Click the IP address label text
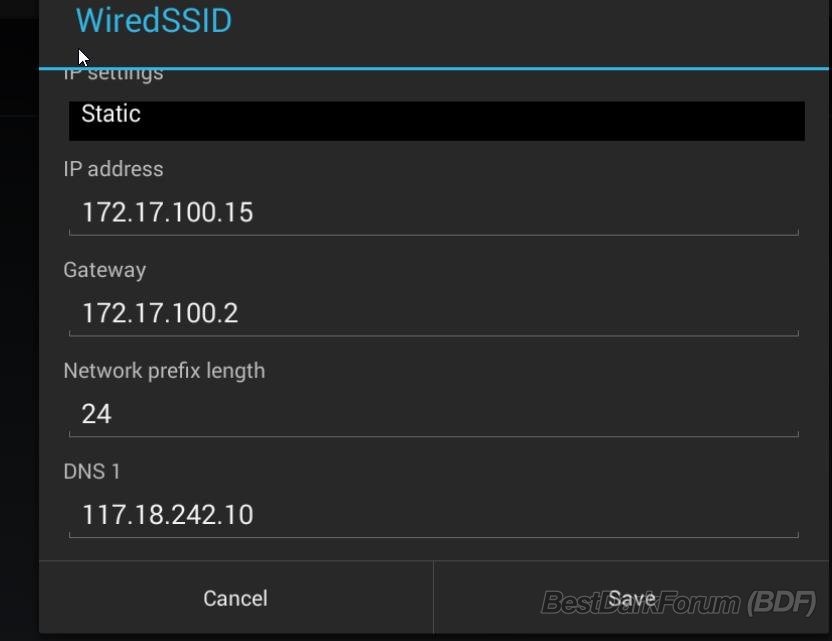Screen dimensions: 832x641 tap(113, 169)
